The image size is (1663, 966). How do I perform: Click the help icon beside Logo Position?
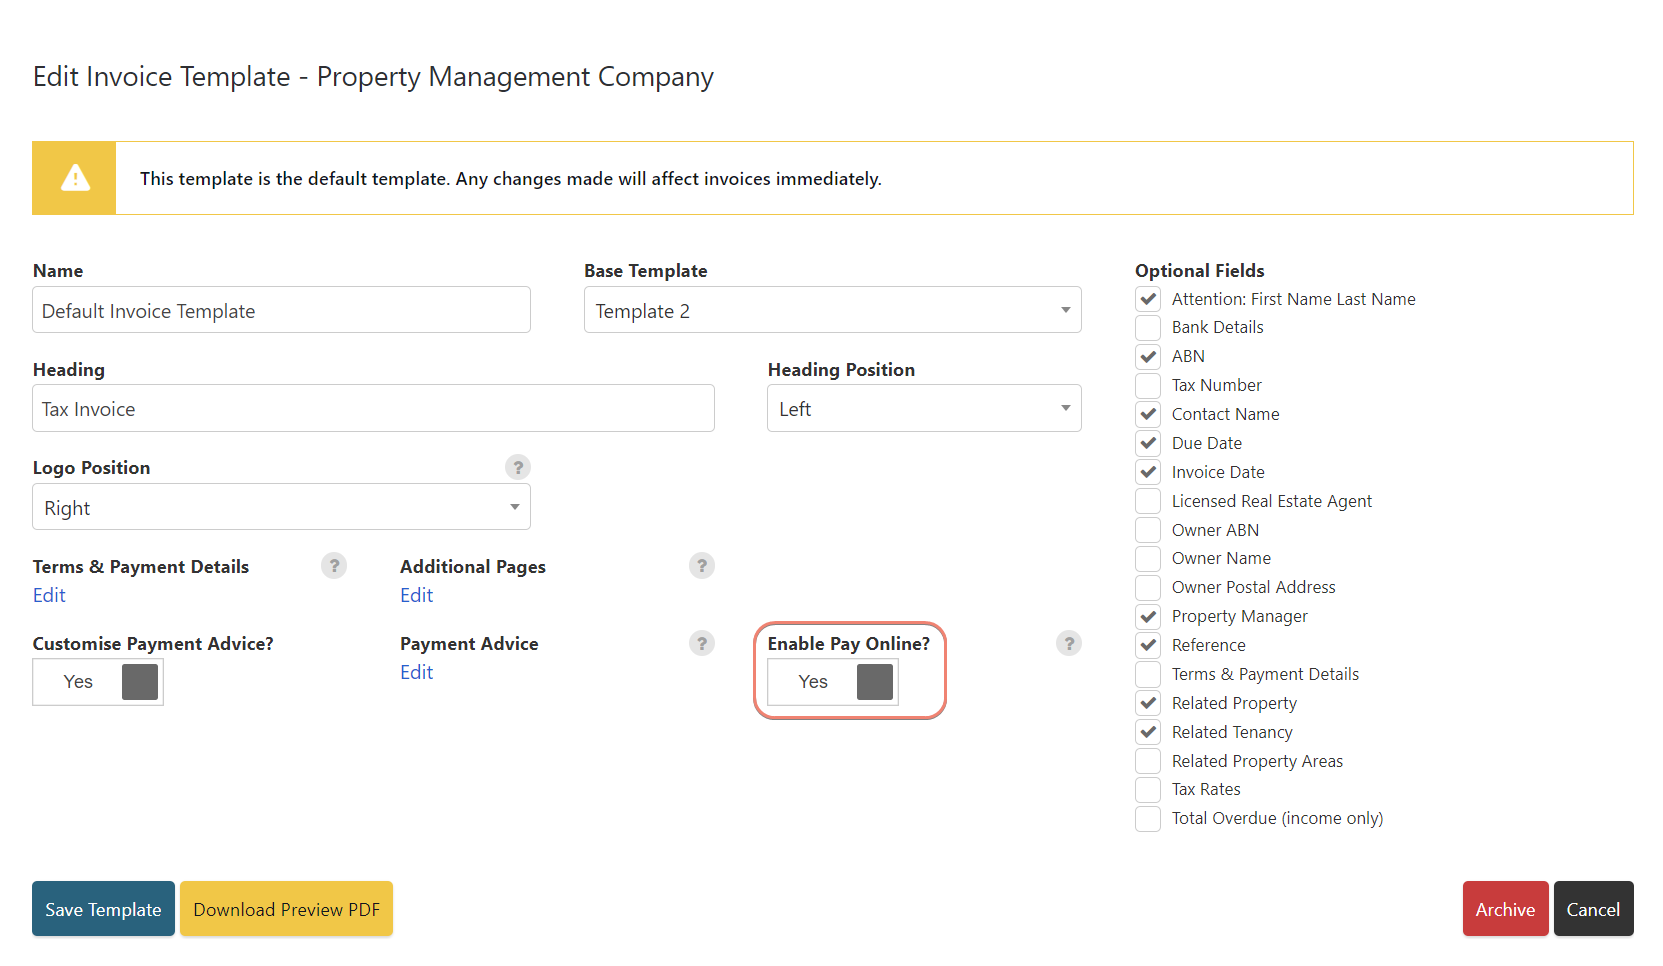point(517,467)
